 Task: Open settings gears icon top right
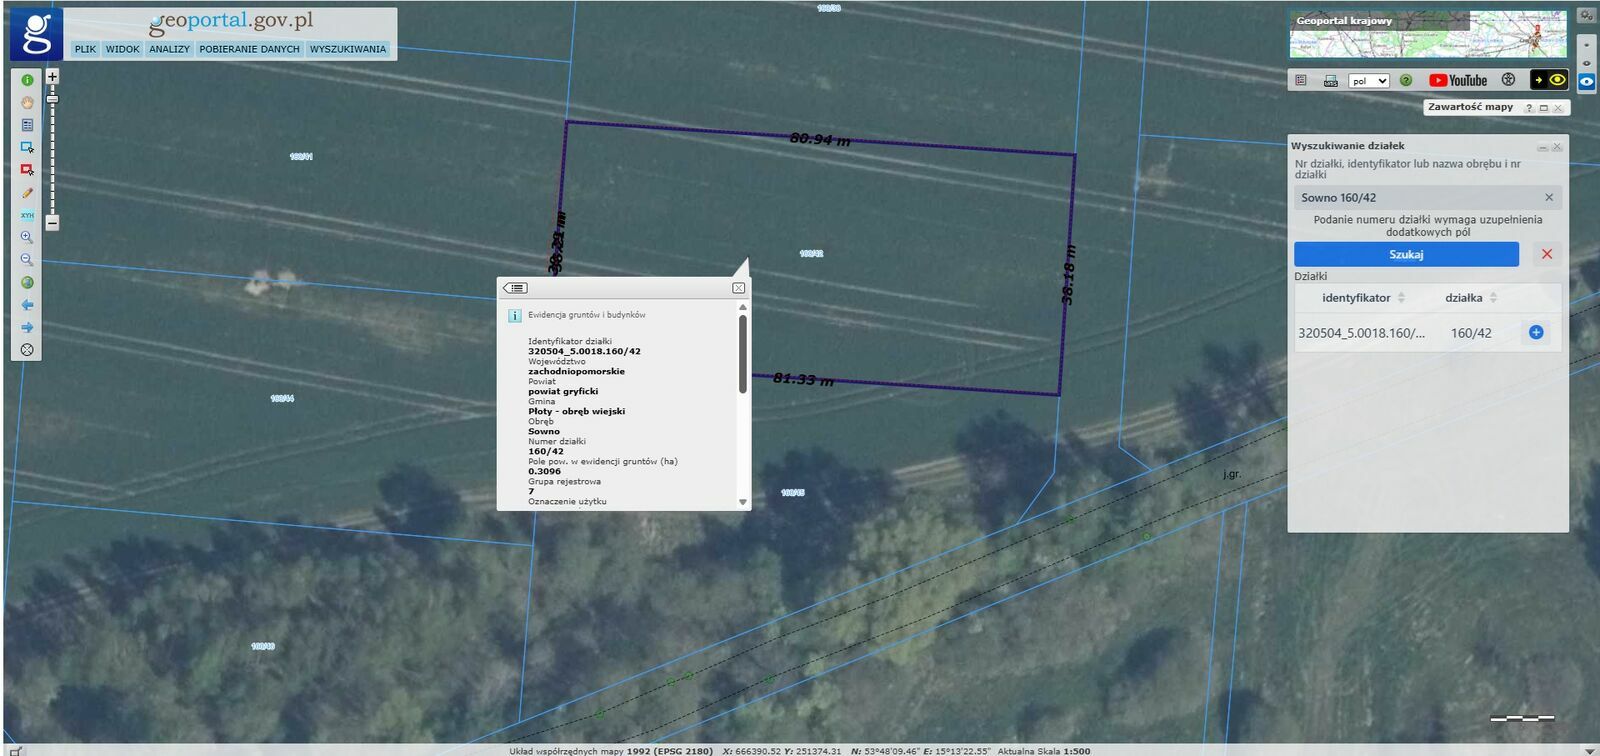tap(1586, 15)
